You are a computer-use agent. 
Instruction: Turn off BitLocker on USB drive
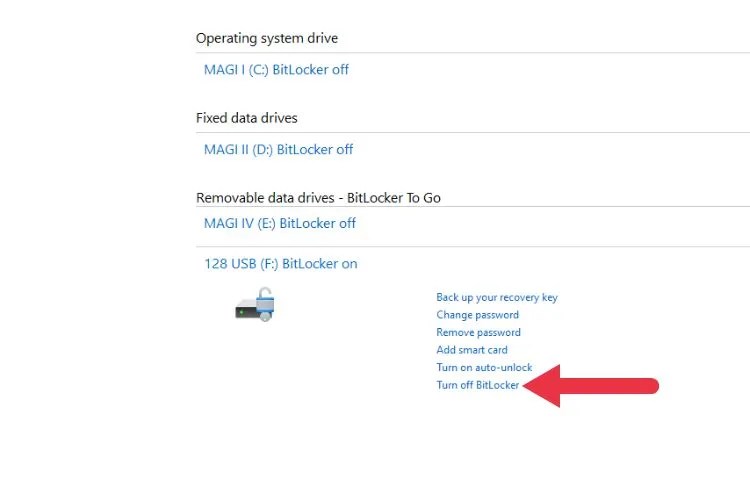point(478,385)
